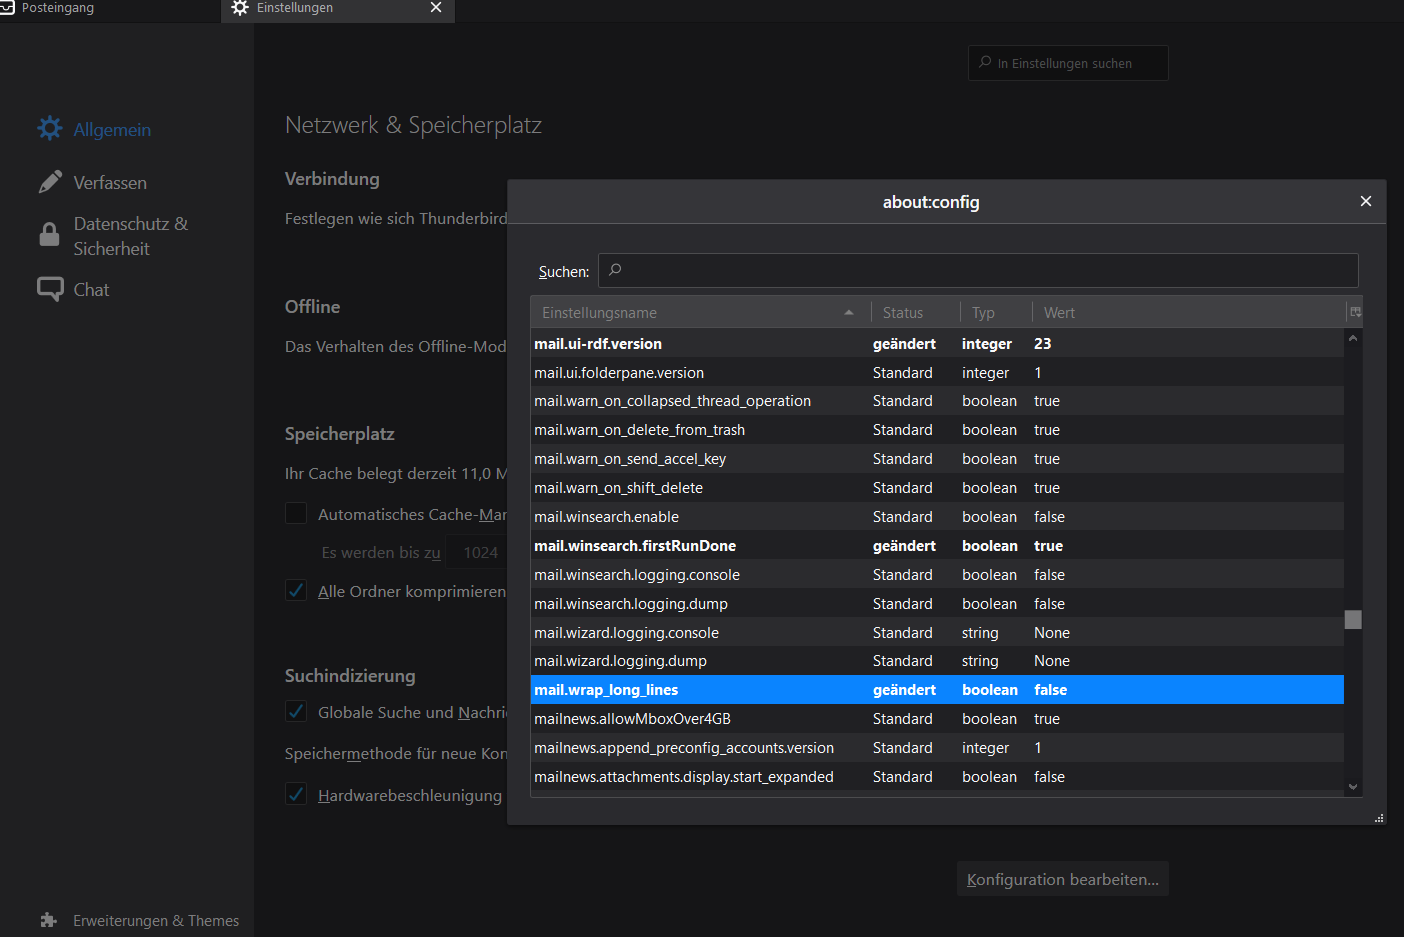Click the Allgemein gear icon in sidebar
Image resolution: width=1404 pixels, height=937 pixels.
[50, 129]
